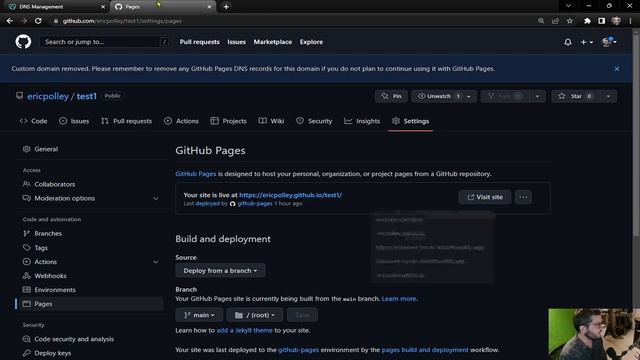Open browser side panel icon
This screenshot has height=360, width=640.
601,21
